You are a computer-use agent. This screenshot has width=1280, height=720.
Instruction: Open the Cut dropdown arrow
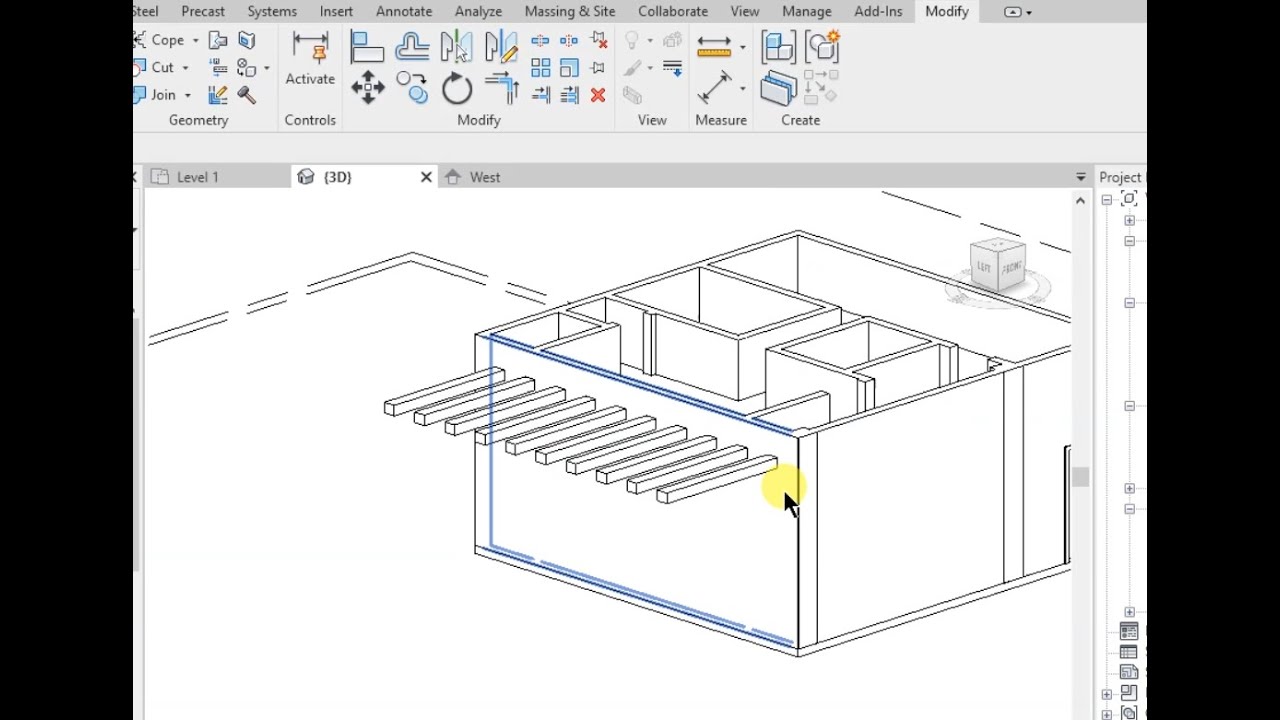coord(185,68)
